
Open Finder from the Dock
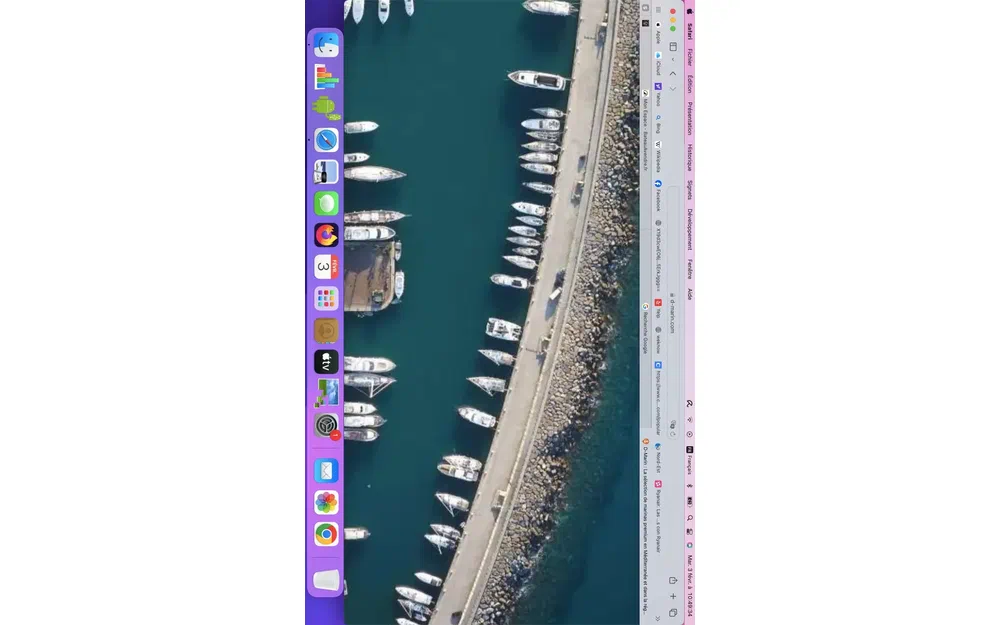tap(326, 45)
